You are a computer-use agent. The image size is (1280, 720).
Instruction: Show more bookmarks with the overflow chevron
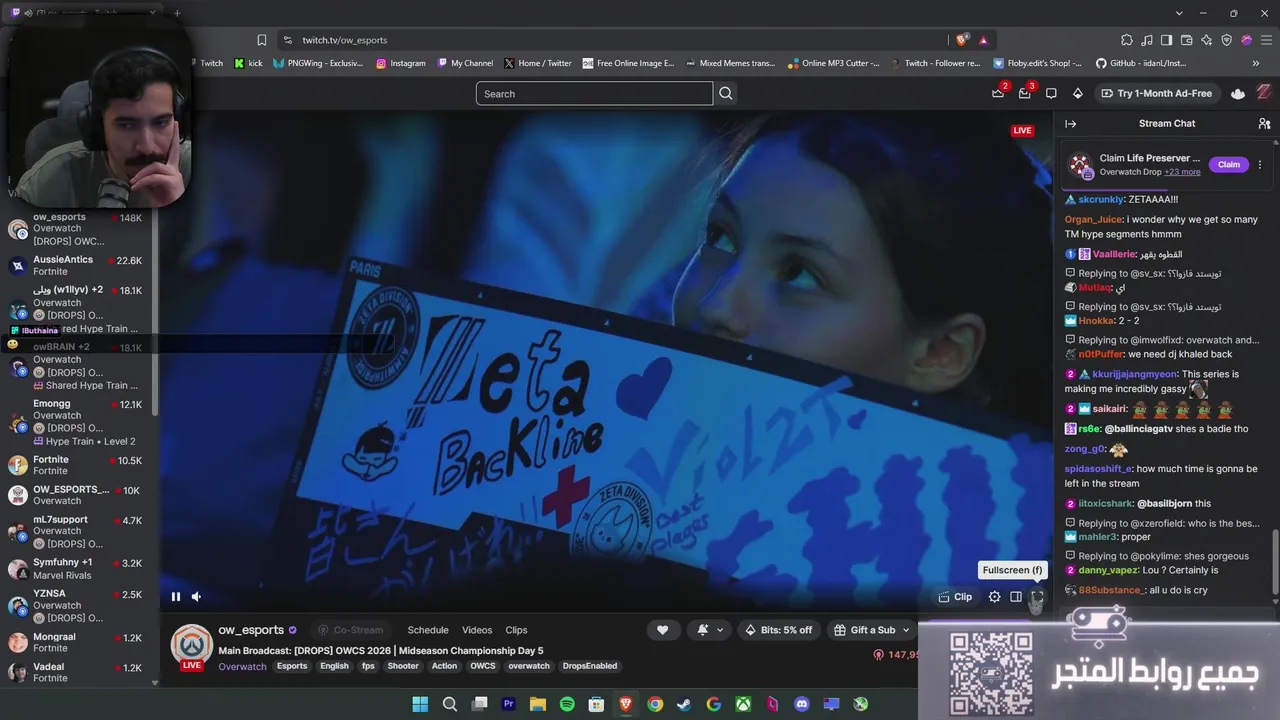1256,63
